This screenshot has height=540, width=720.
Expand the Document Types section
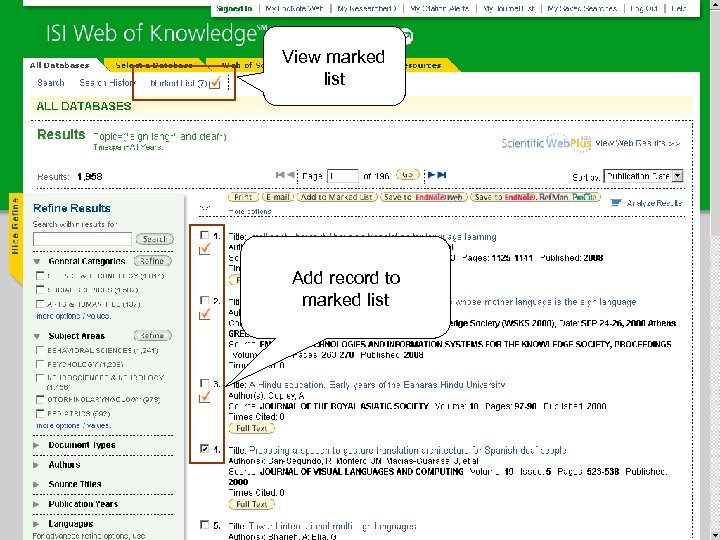click(36, 445)
